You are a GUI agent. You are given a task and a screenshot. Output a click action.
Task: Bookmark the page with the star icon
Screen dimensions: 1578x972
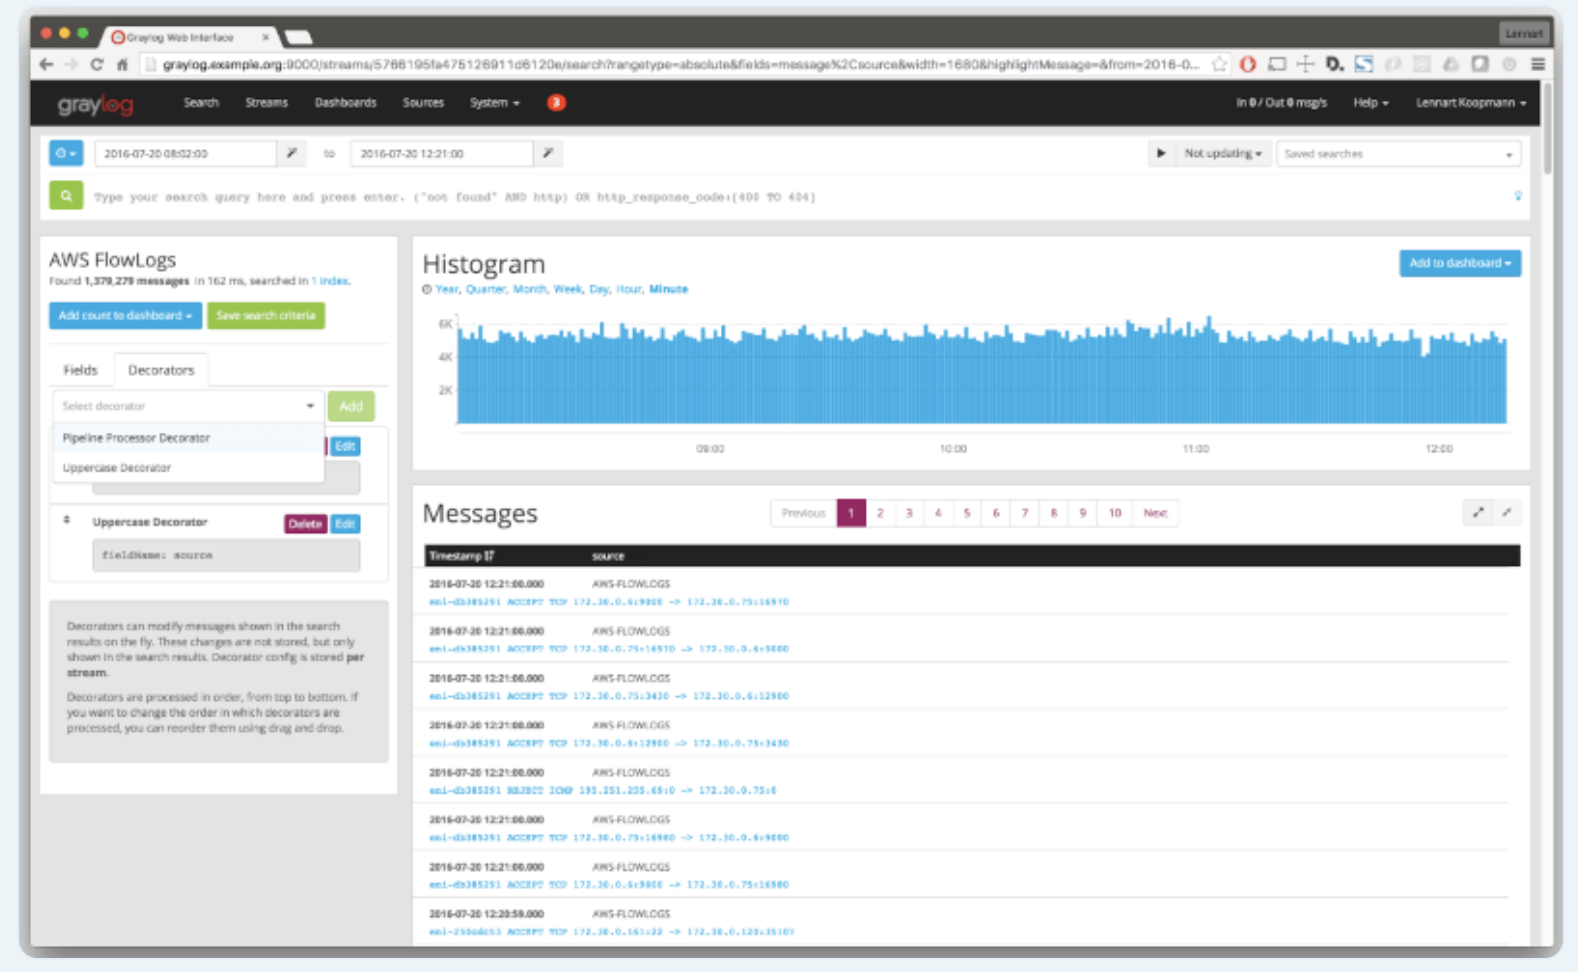pyautogui.click(x=1219, y=64)
